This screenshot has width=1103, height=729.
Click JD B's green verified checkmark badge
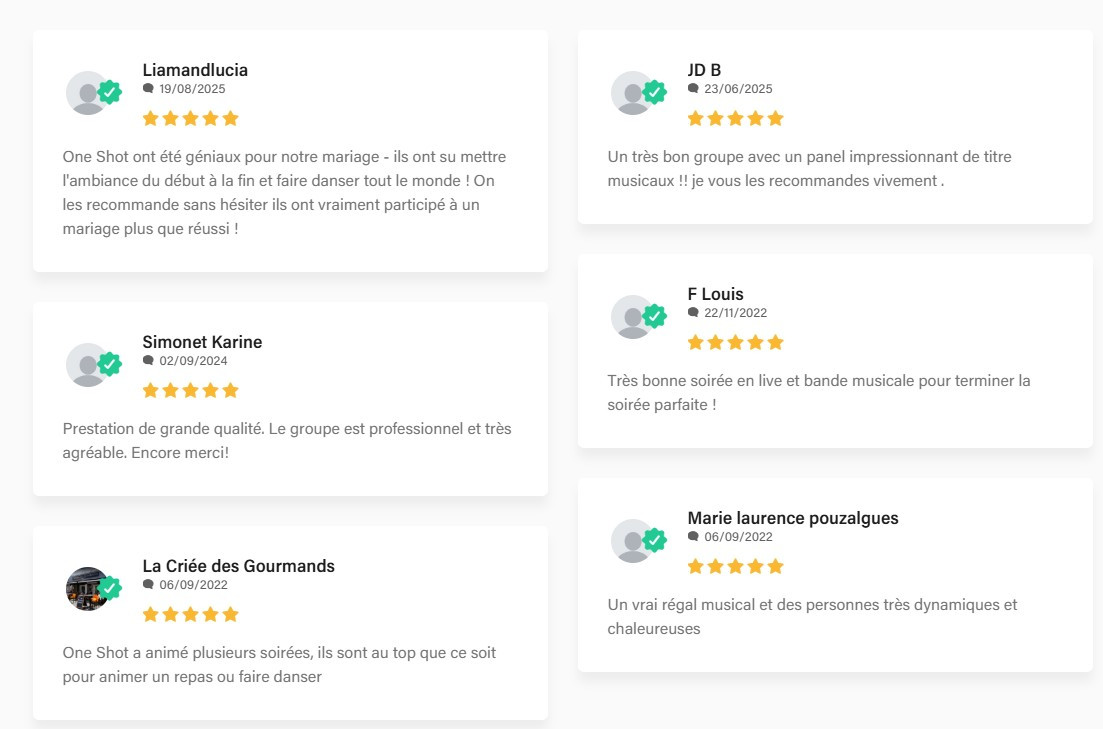click(x=655, y=92)
